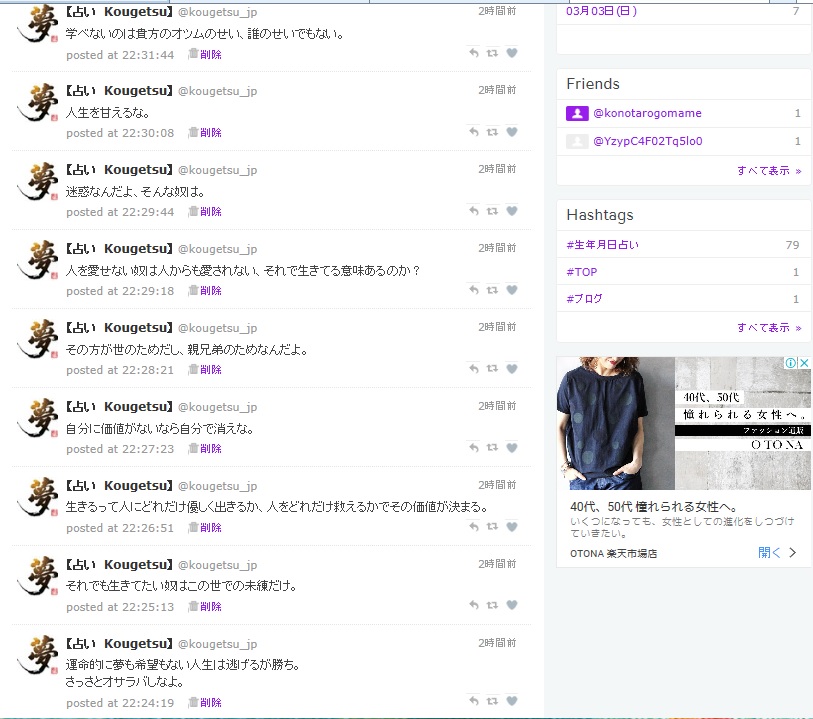Click the purple avatar of @konotarogomame
813x719 pixels.
coord(577,113)
